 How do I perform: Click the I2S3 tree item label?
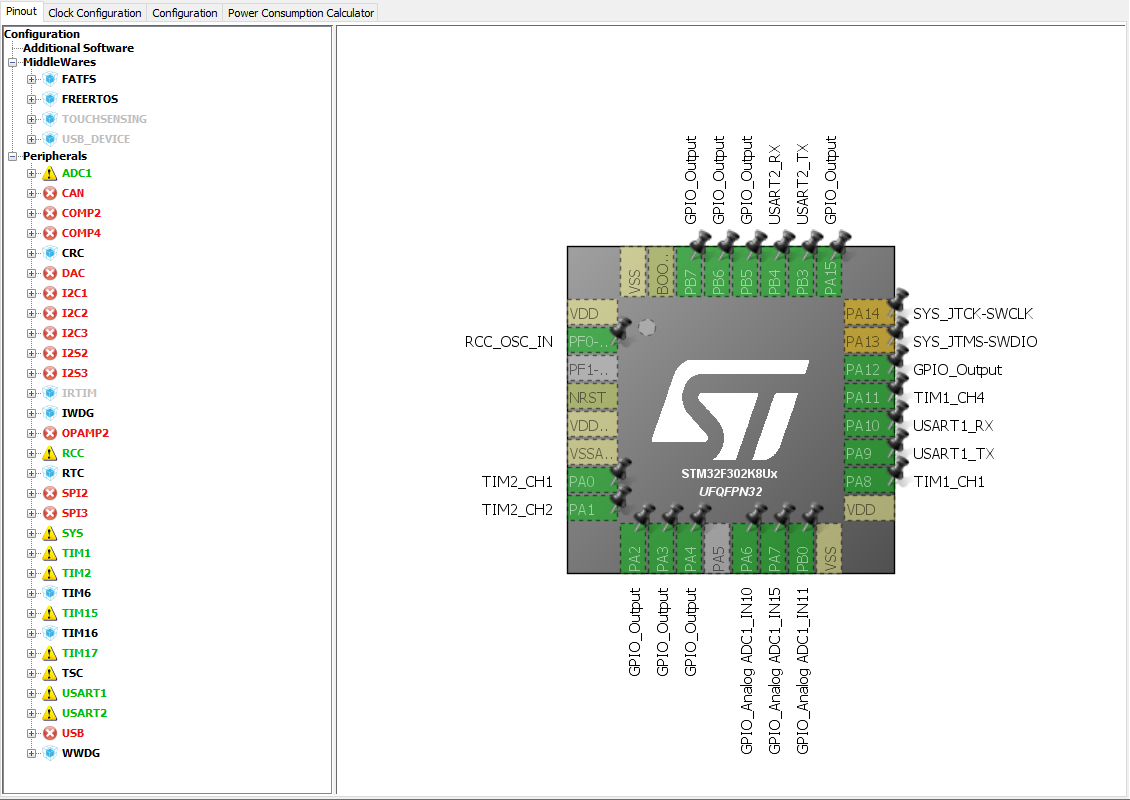(x=75, y=373)
